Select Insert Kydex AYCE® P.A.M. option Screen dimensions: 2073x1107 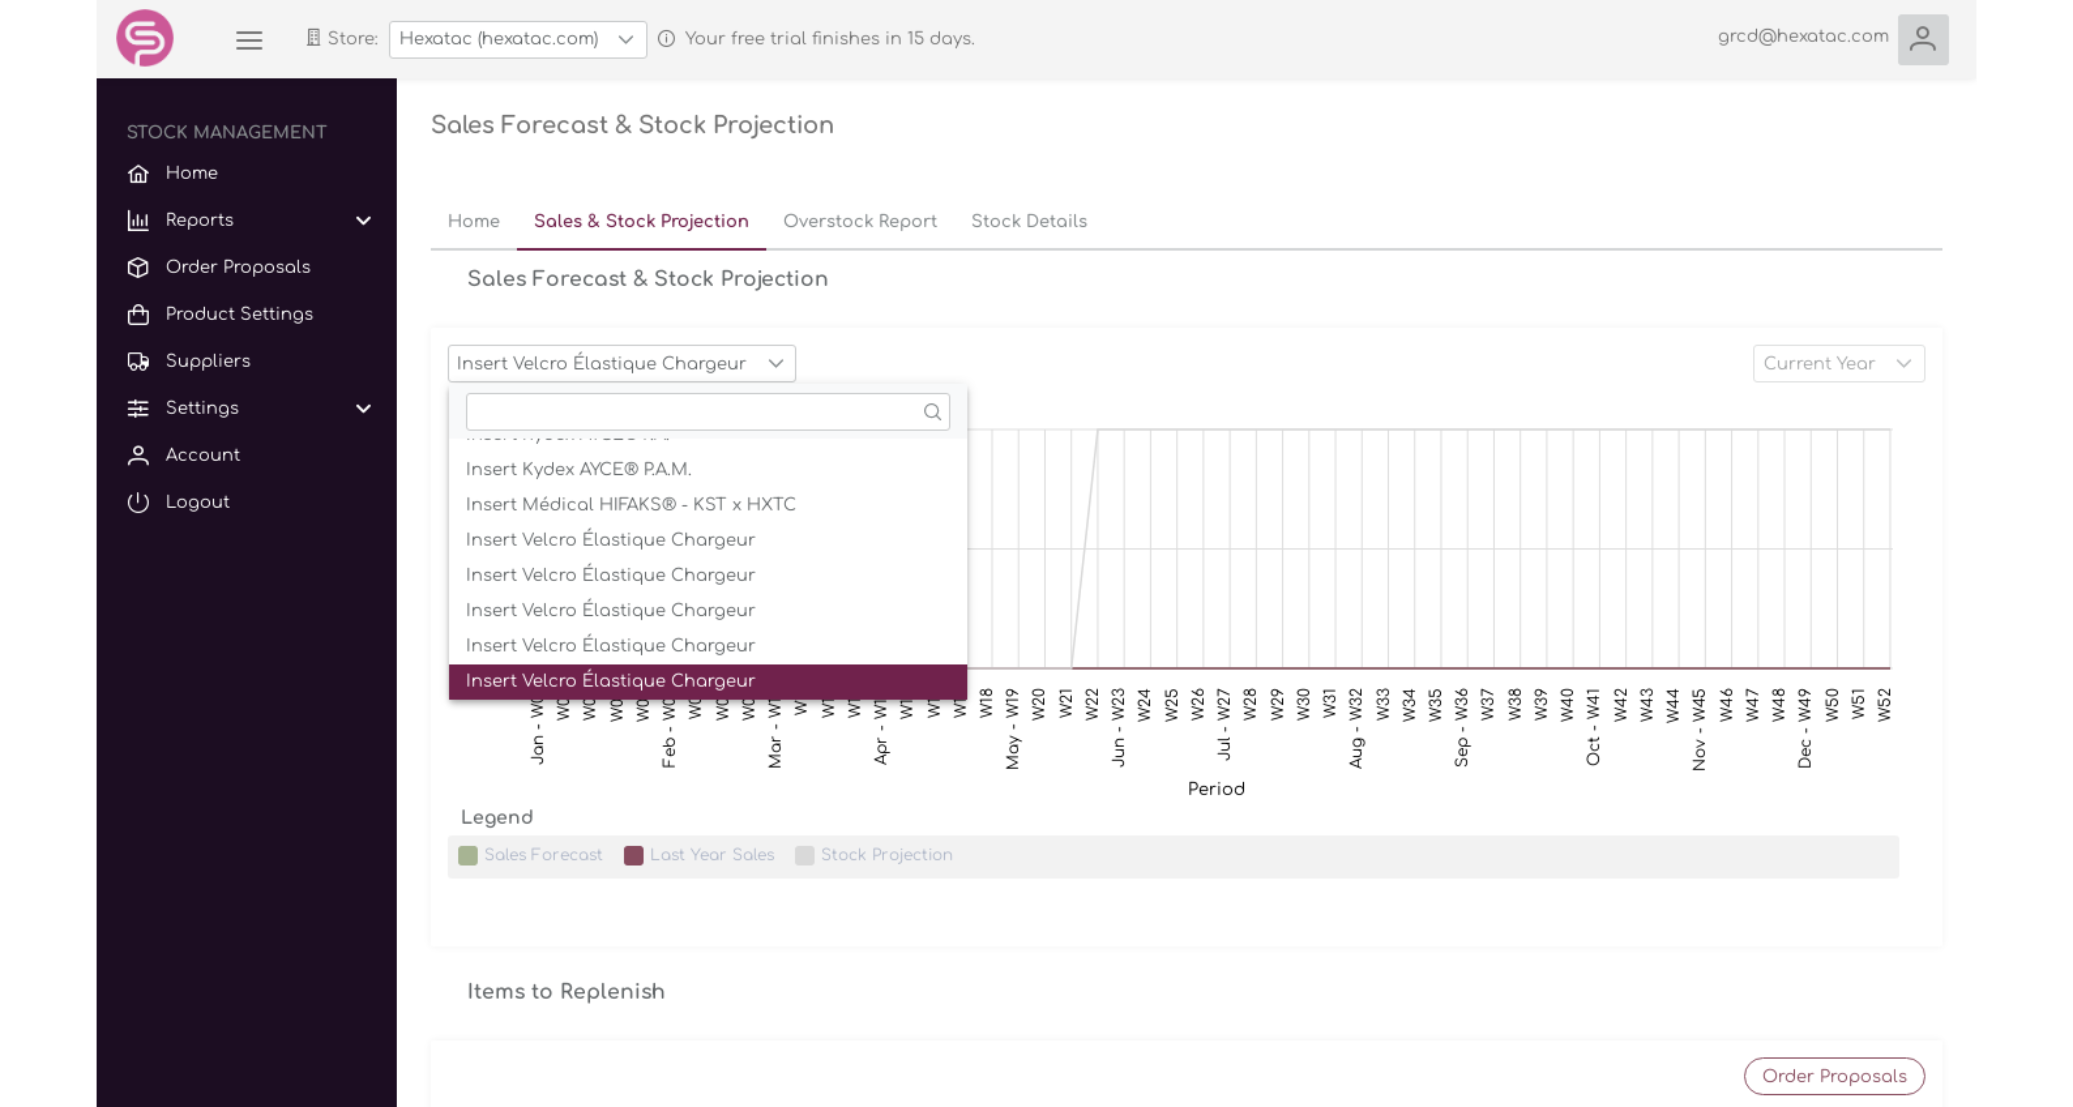point(708,469)
